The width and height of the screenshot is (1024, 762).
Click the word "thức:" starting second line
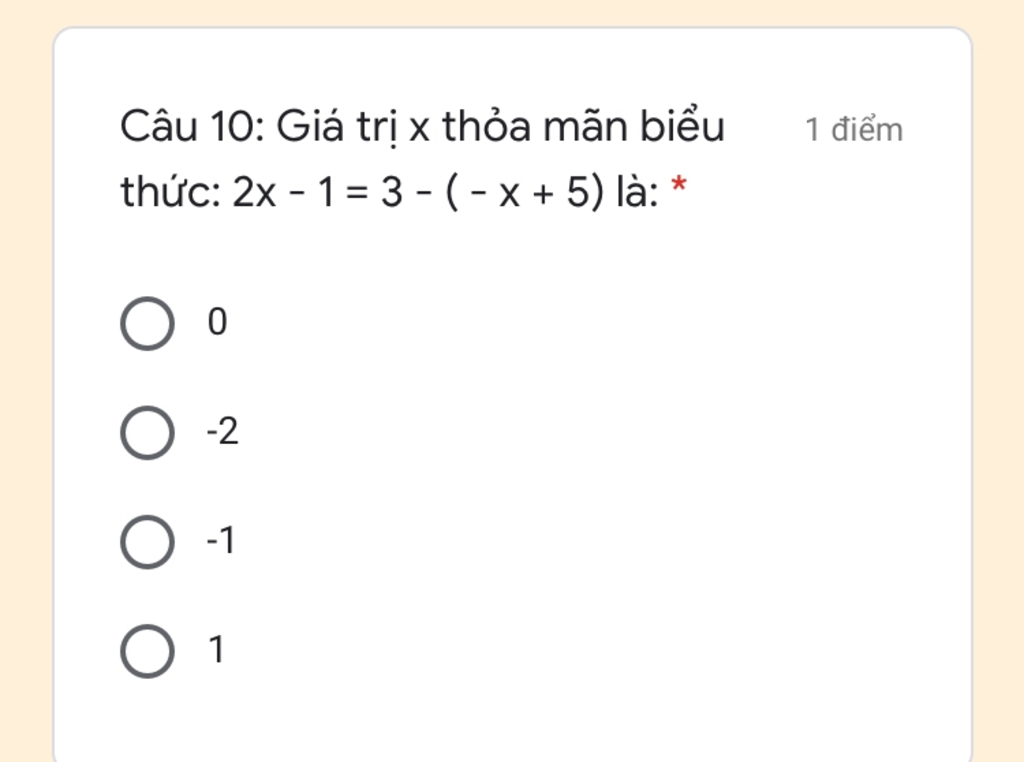171,192
